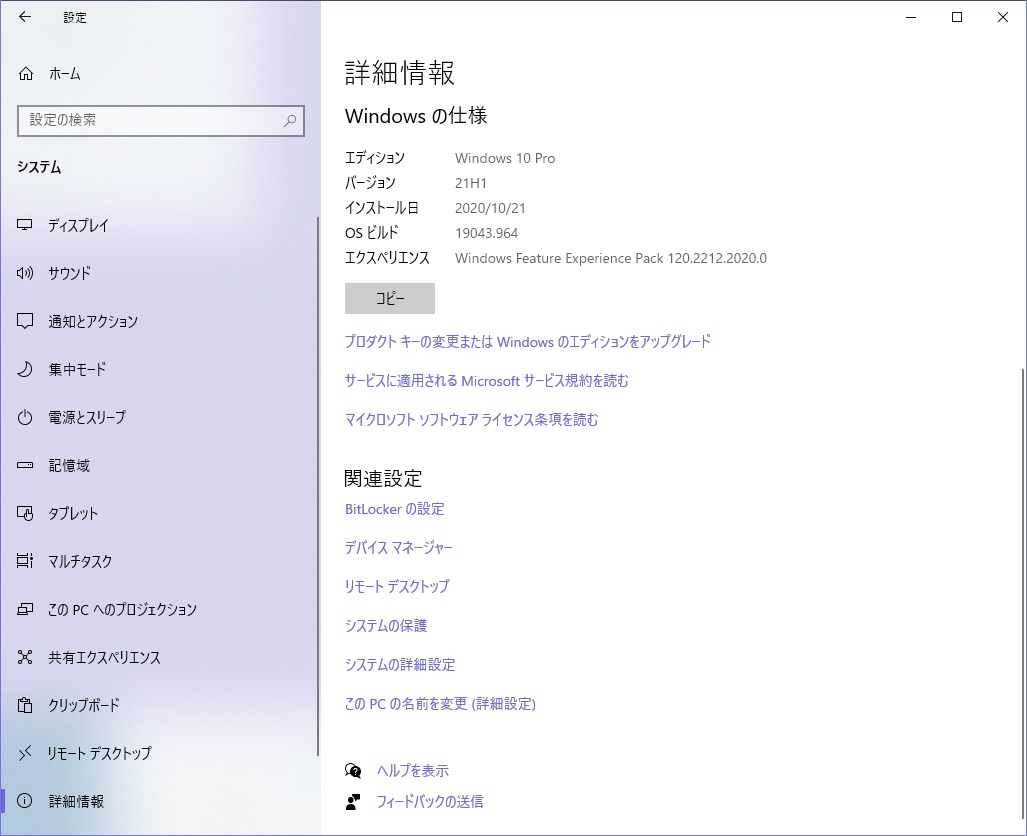Screen dimensions: 1027x836
Task: Select Windows Feature Experience Pack text
Action: 610,258
